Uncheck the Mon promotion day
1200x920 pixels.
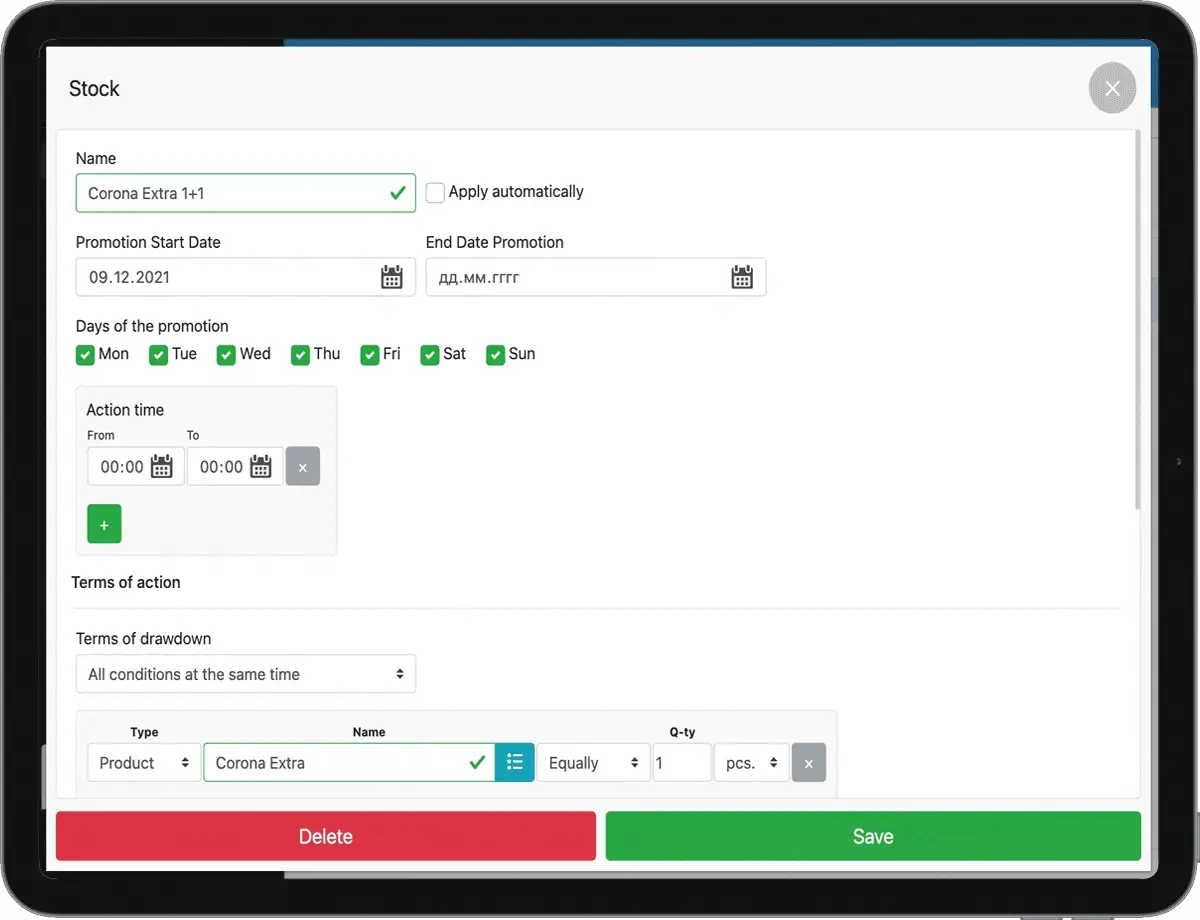[85, 354]
